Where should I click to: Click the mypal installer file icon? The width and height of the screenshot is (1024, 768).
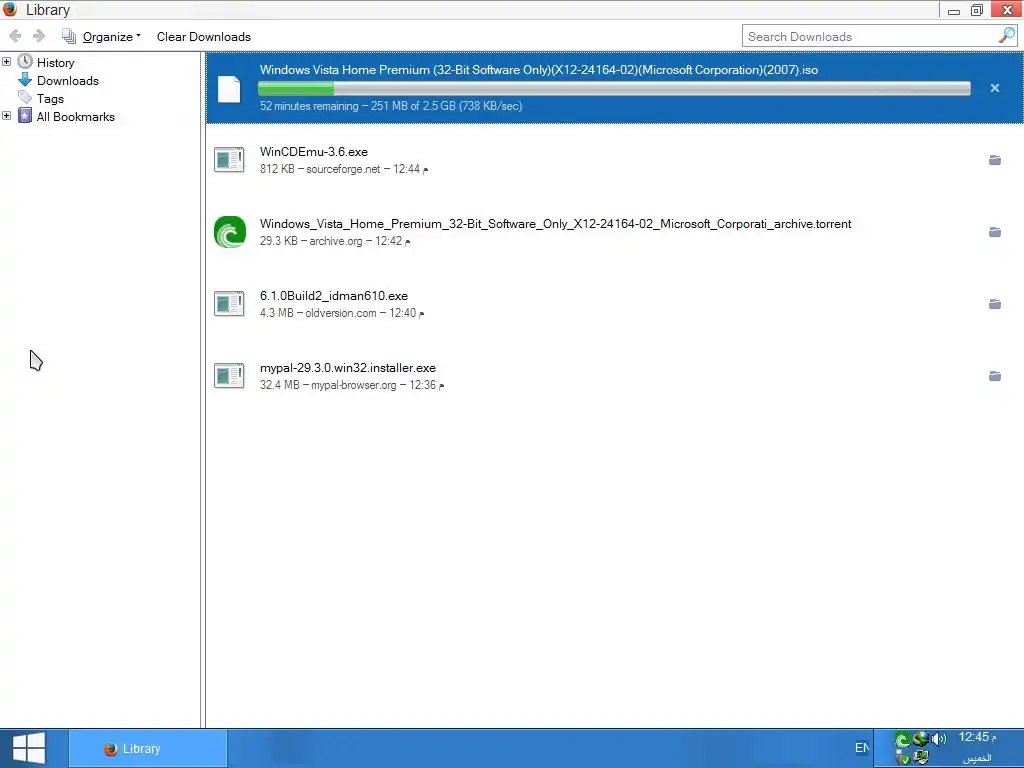229,376
